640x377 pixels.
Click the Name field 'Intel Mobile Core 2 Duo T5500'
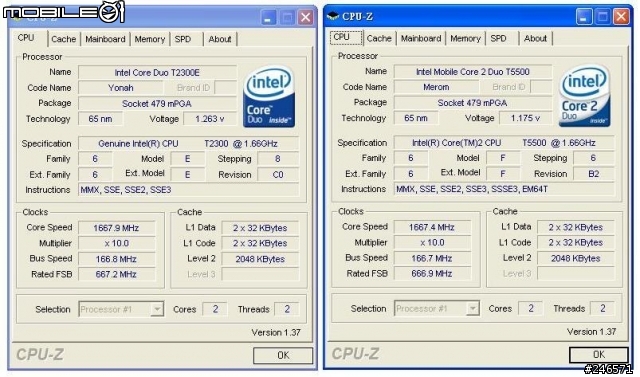click(473, 72)
